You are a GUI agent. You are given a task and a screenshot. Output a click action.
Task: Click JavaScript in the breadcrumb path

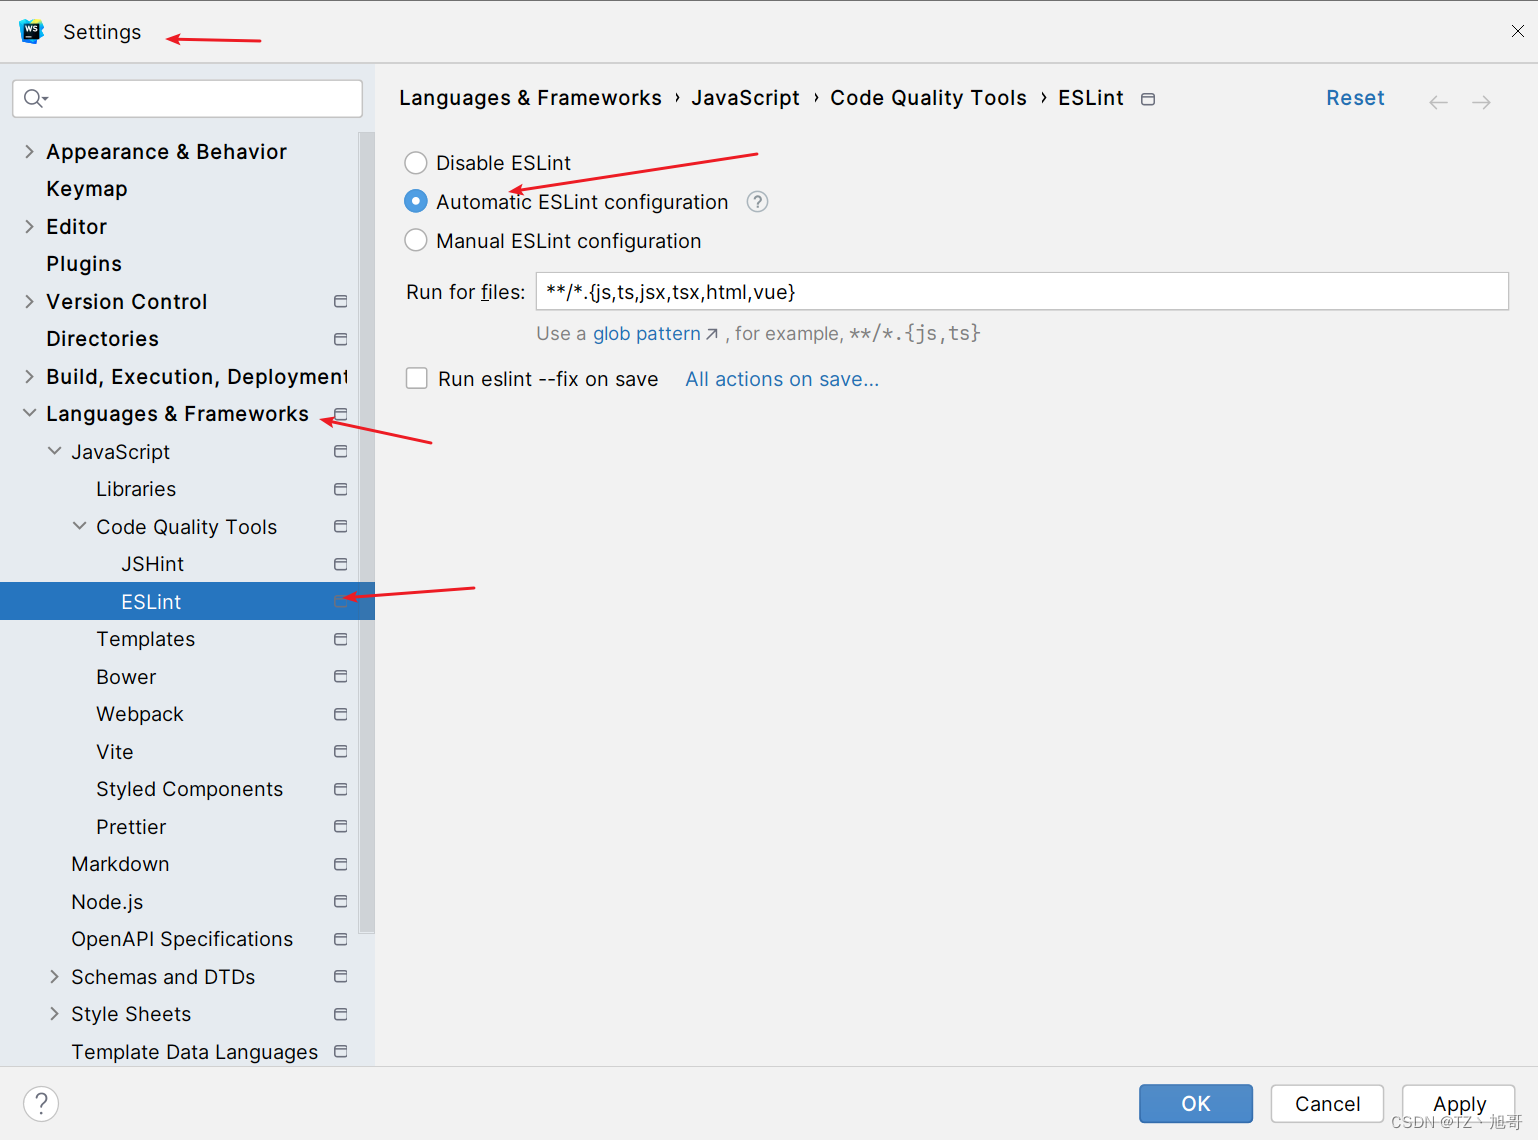click(x=745, y=98)
